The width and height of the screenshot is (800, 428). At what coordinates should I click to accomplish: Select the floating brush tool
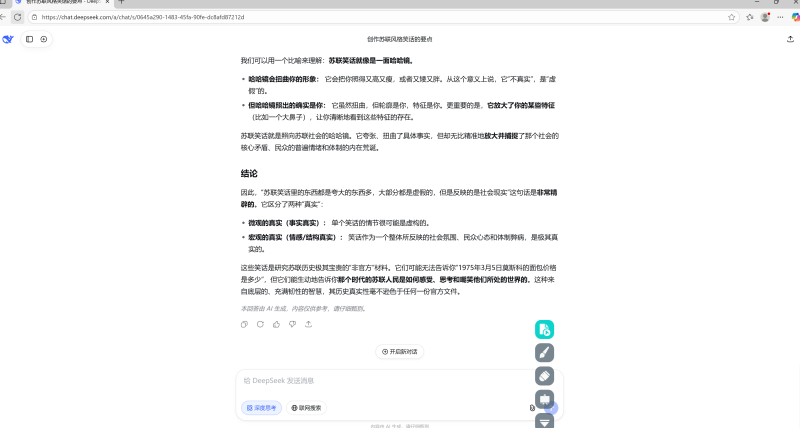tap(544, 352)
